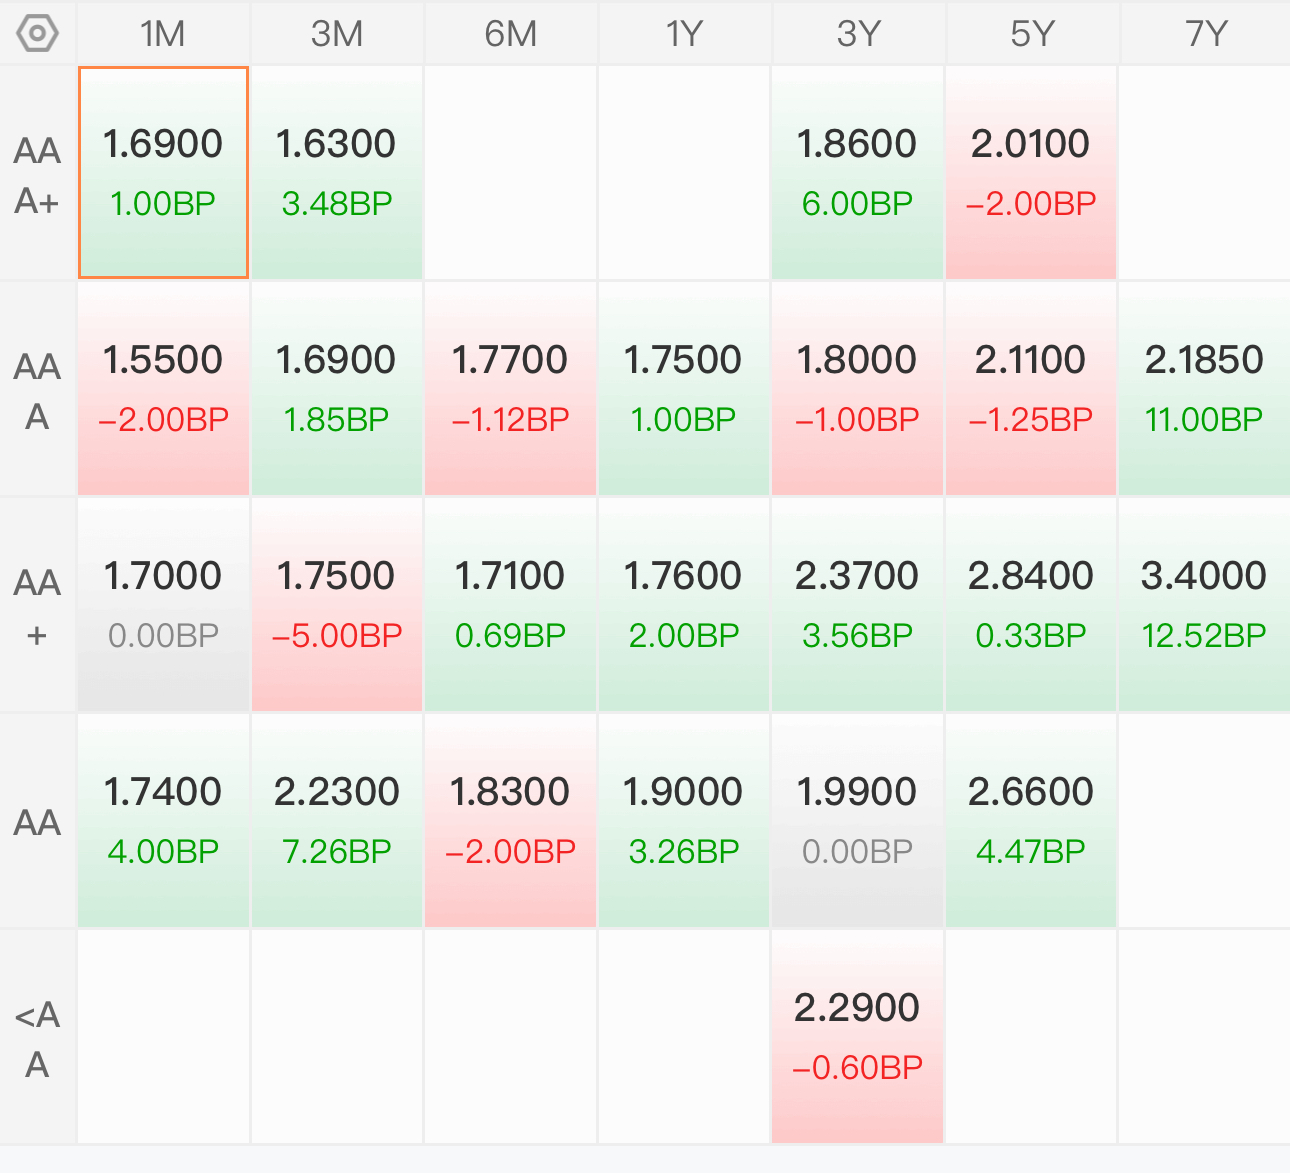Screen dimensions: 1290x1173
Task: Select the AAA 1Y cell showing 1.7500
Action: pyautogui.click(x=684, y=389)
